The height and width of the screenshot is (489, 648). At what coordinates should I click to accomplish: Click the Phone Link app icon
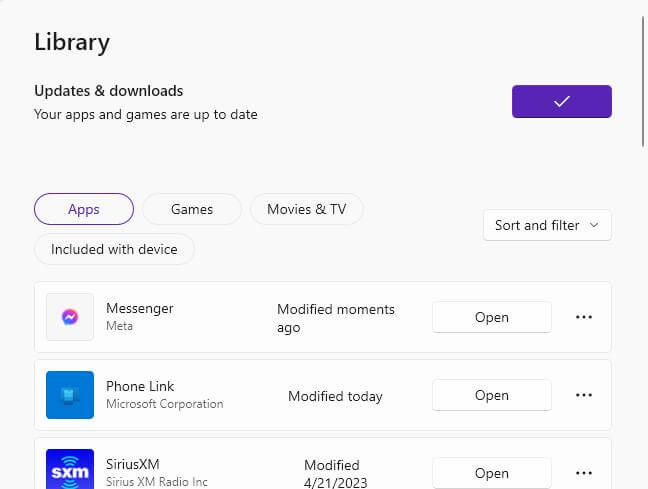[x=70, y=395]
